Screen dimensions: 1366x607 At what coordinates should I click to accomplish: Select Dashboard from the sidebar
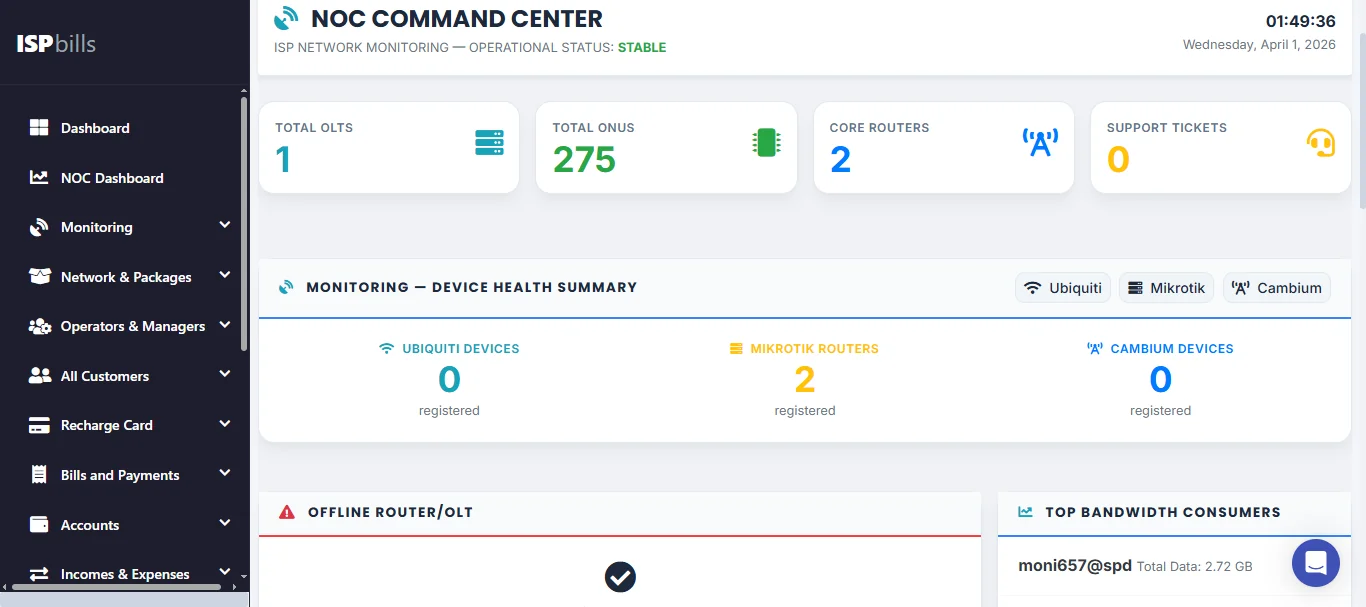(x=95, y=128)
